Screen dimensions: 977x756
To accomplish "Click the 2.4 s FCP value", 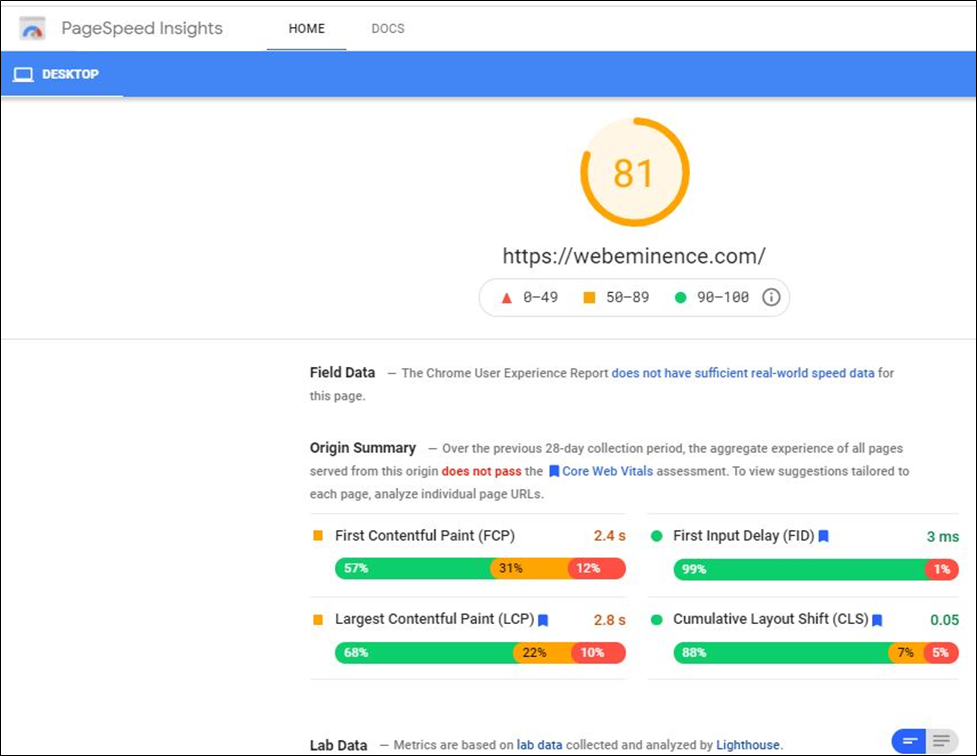I will [609, 536].
